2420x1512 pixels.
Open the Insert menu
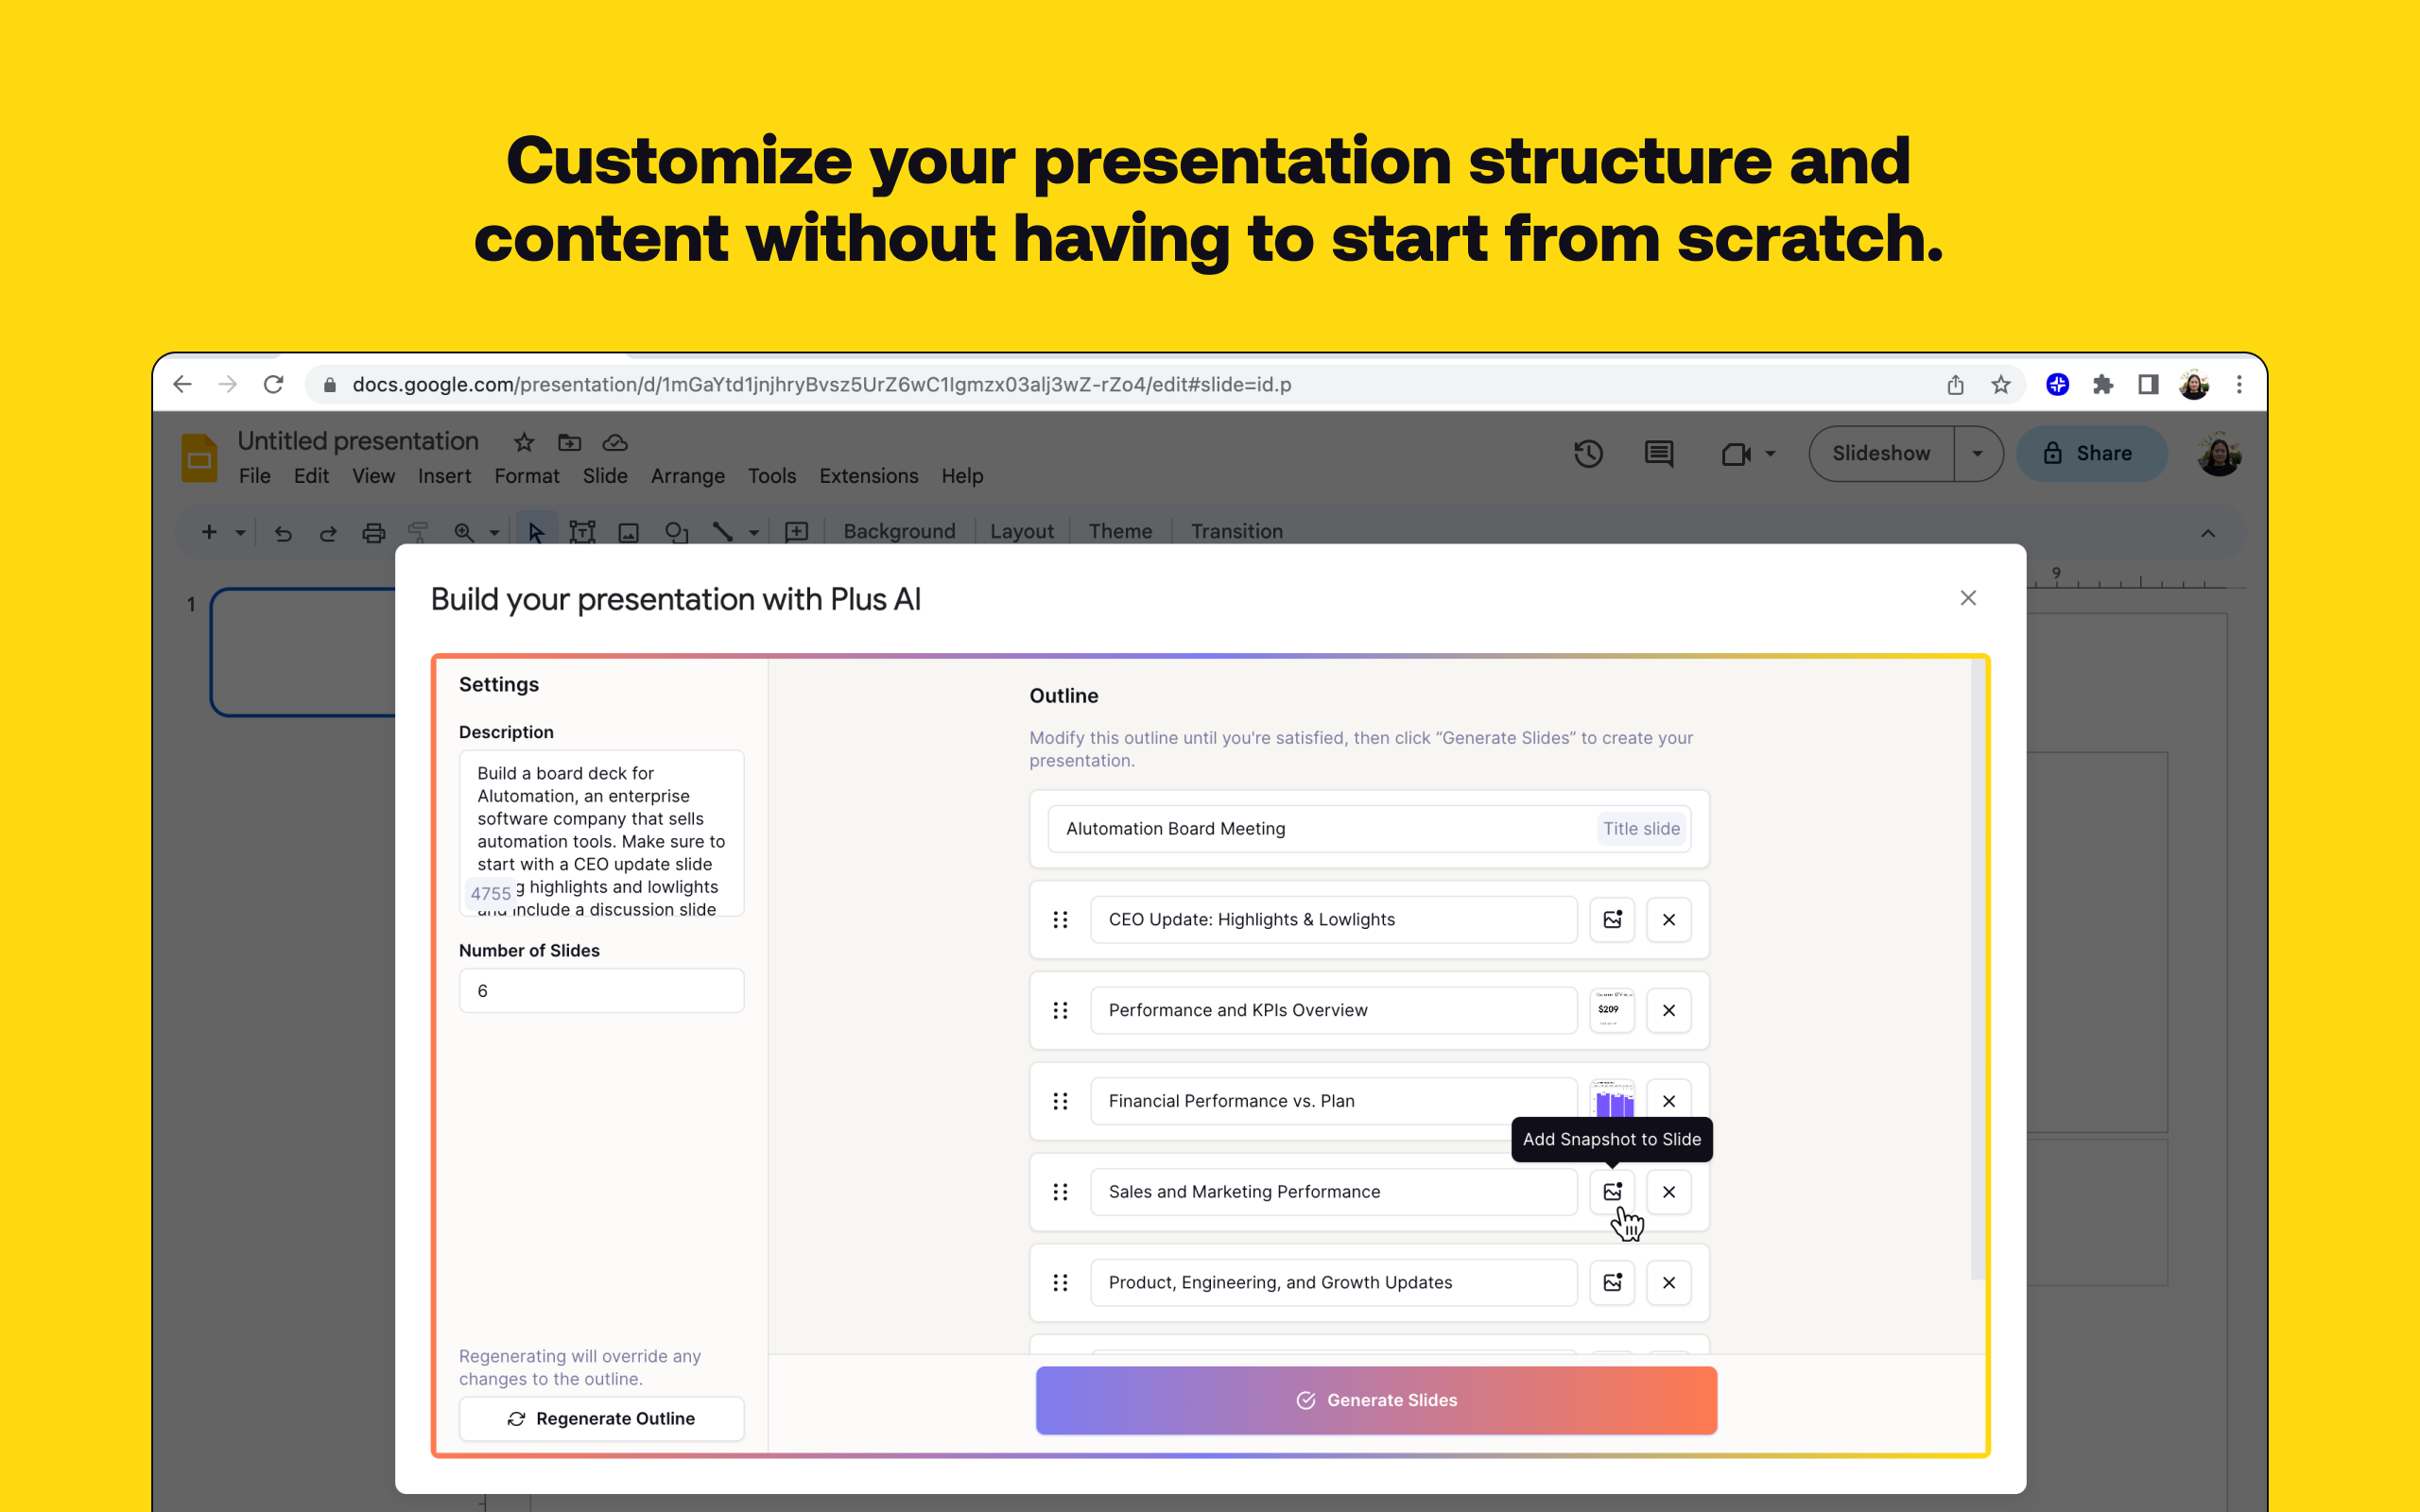[444, 476]
